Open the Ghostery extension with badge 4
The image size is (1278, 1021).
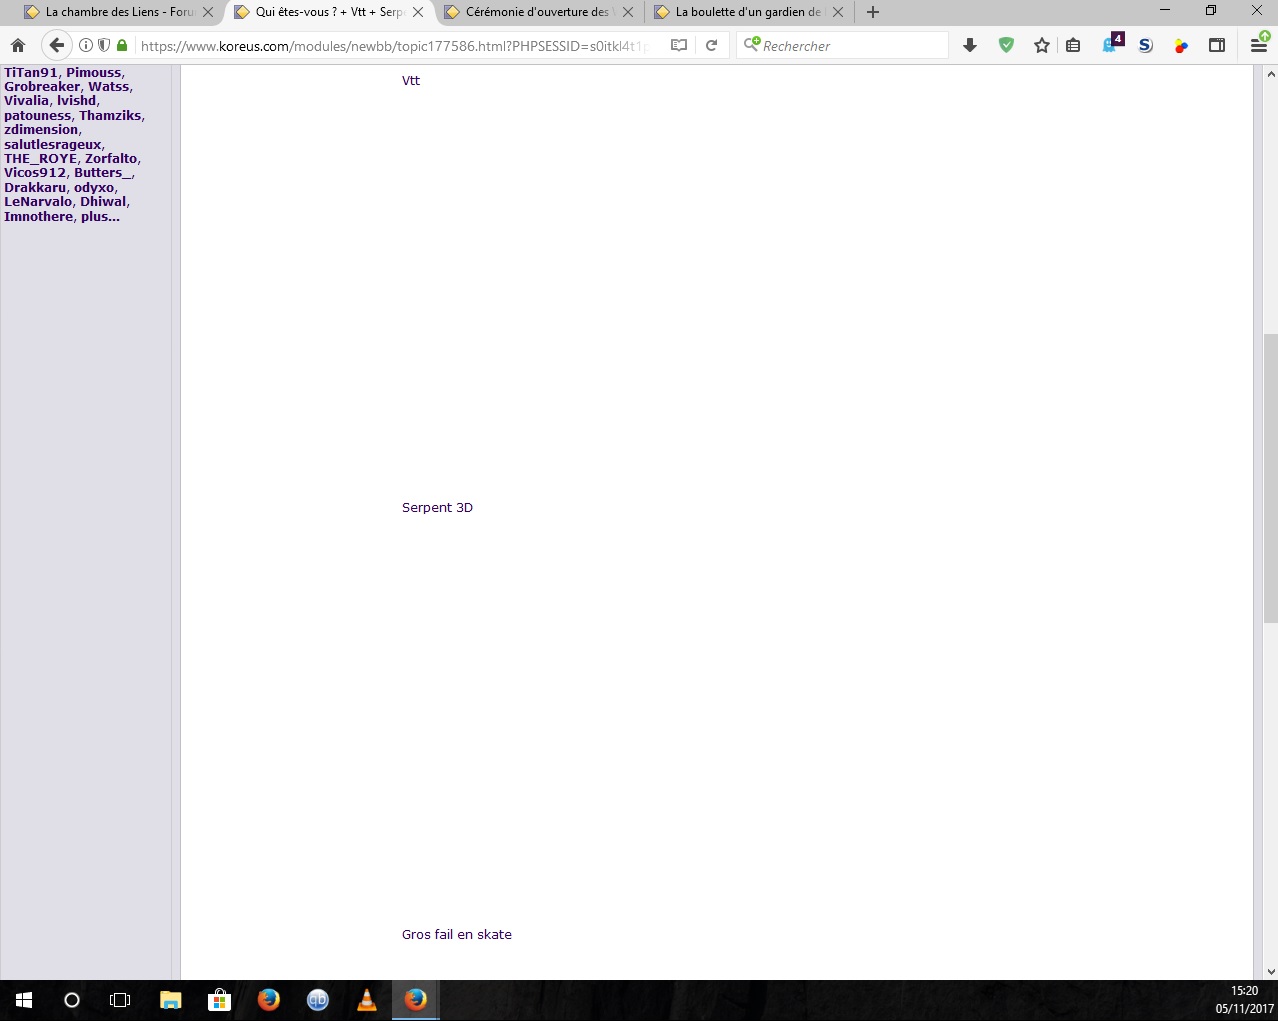pyautogui.click(x=1110, y=45)
